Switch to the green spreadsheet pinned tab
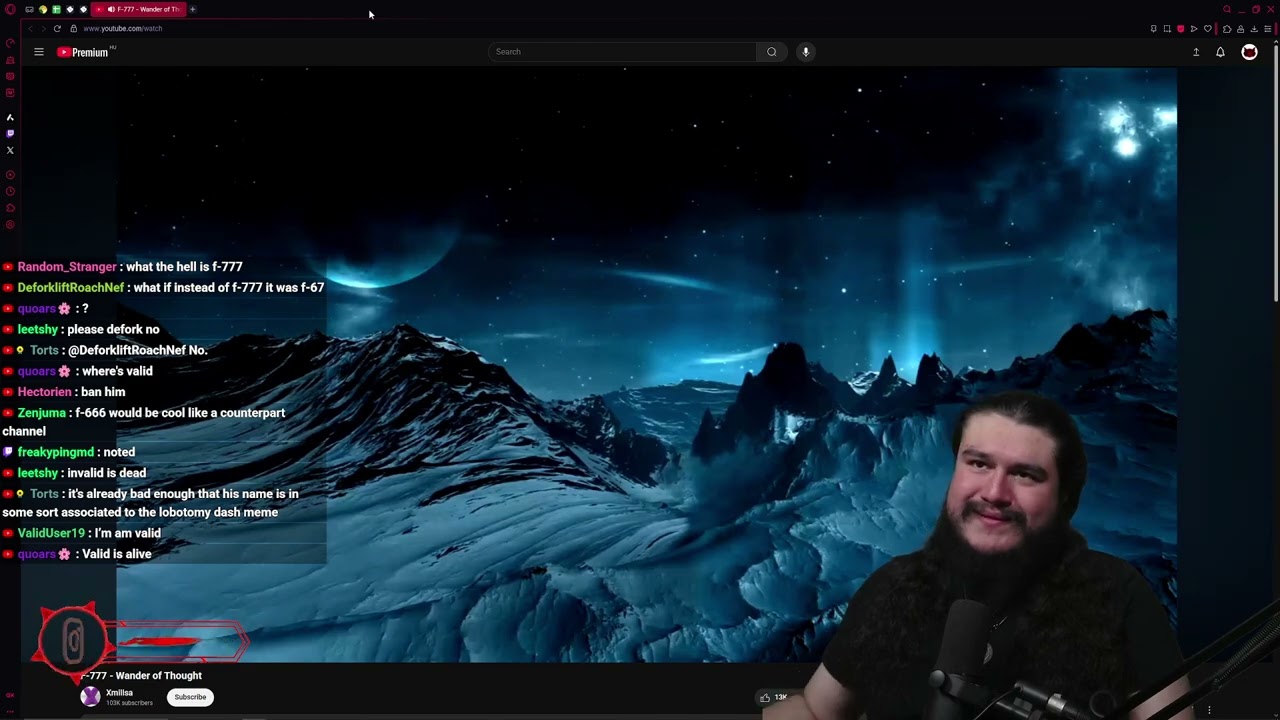1280x720 pixels. [x=56, y=9]
